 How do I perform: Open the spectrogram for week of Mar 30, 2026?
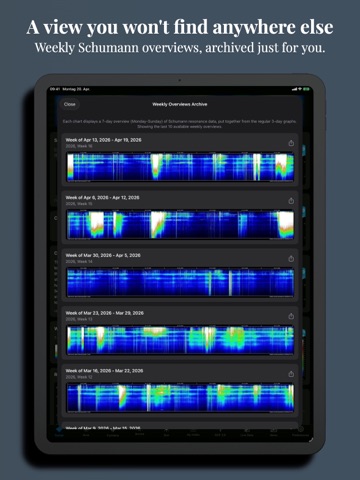180,282
